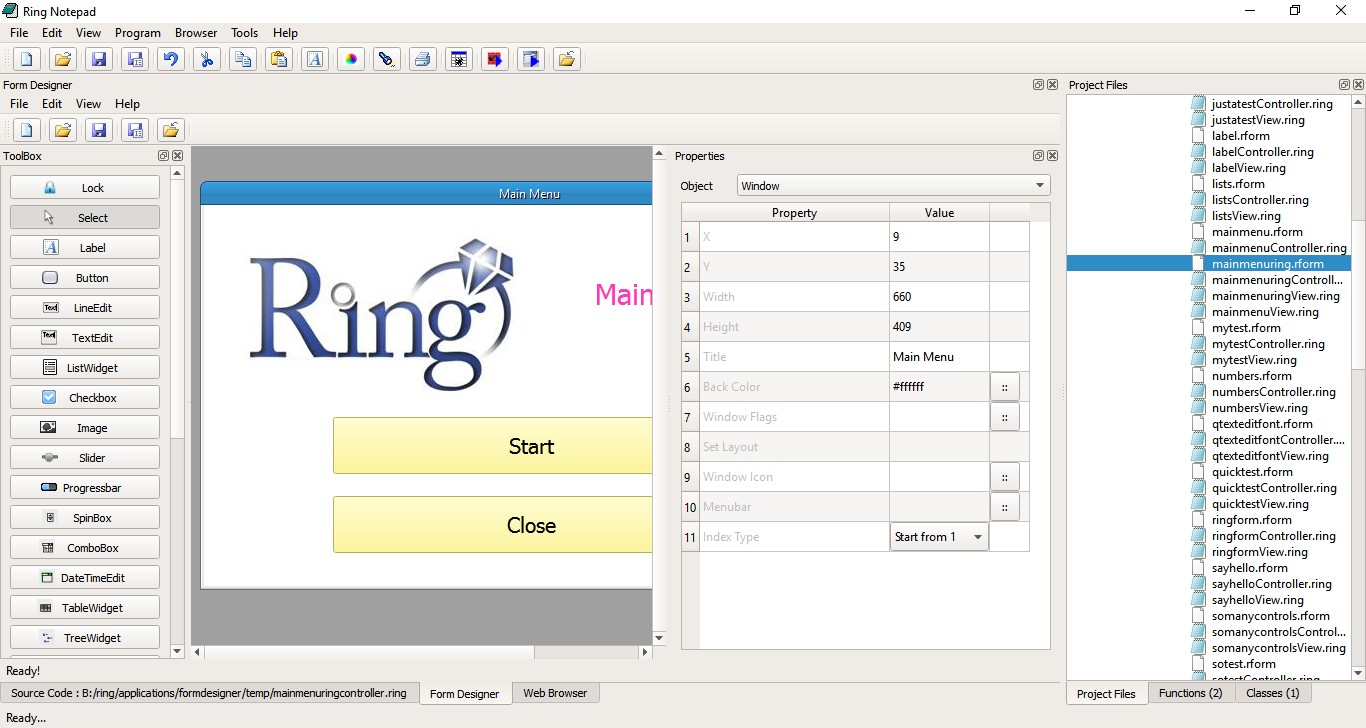
Task: Click Save As icon in Form Designer toolbar
Action: (135, 129)
